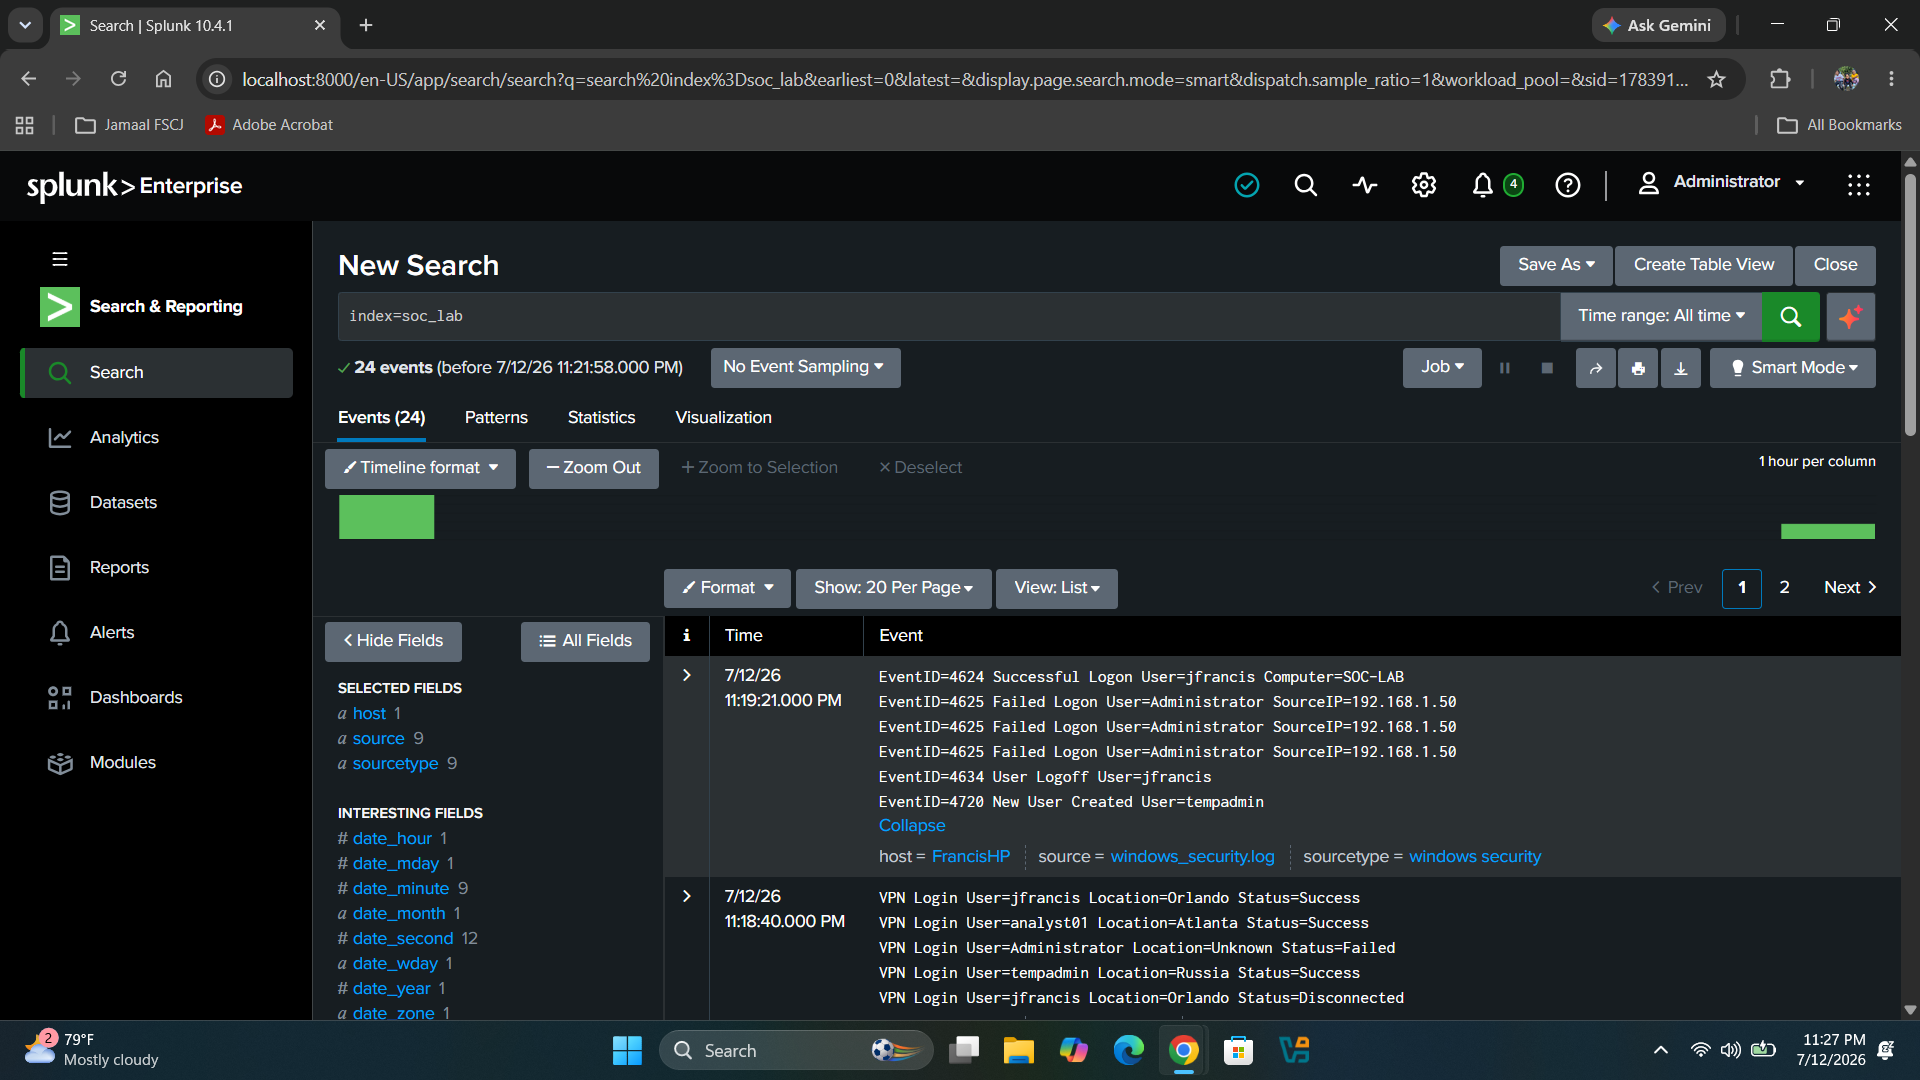Change the Smart Mode search mode
The image size is (1920, 1080).
(x=1793, y=368)
